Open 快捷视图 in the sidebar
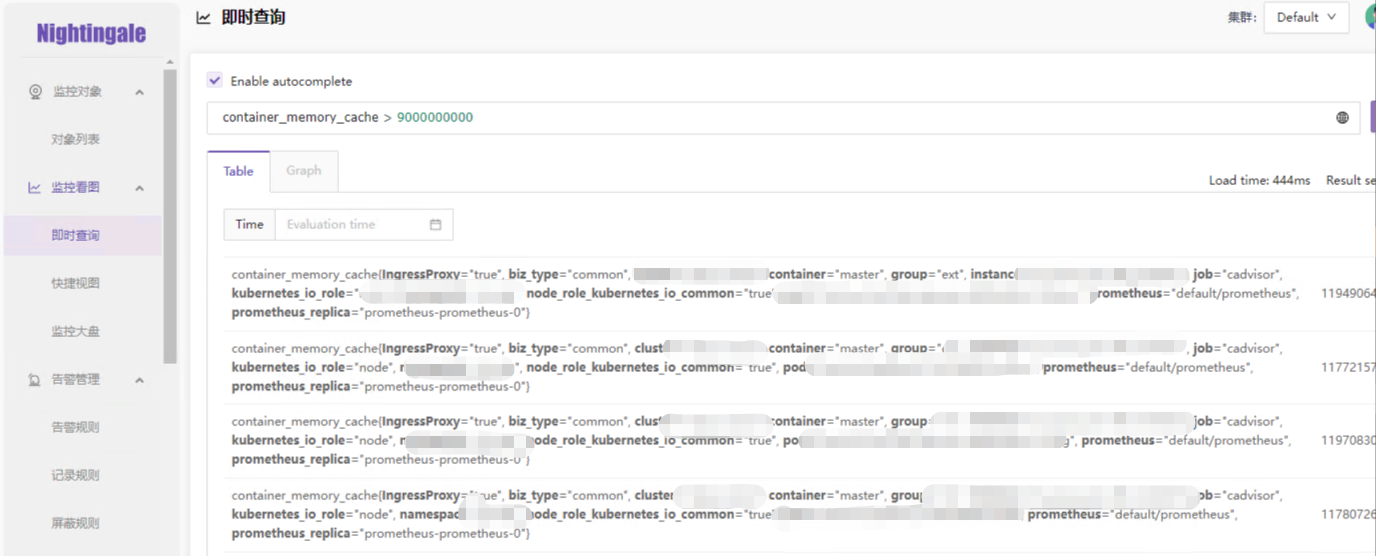This screenshot has height=556, width=1376. [76, 284]
